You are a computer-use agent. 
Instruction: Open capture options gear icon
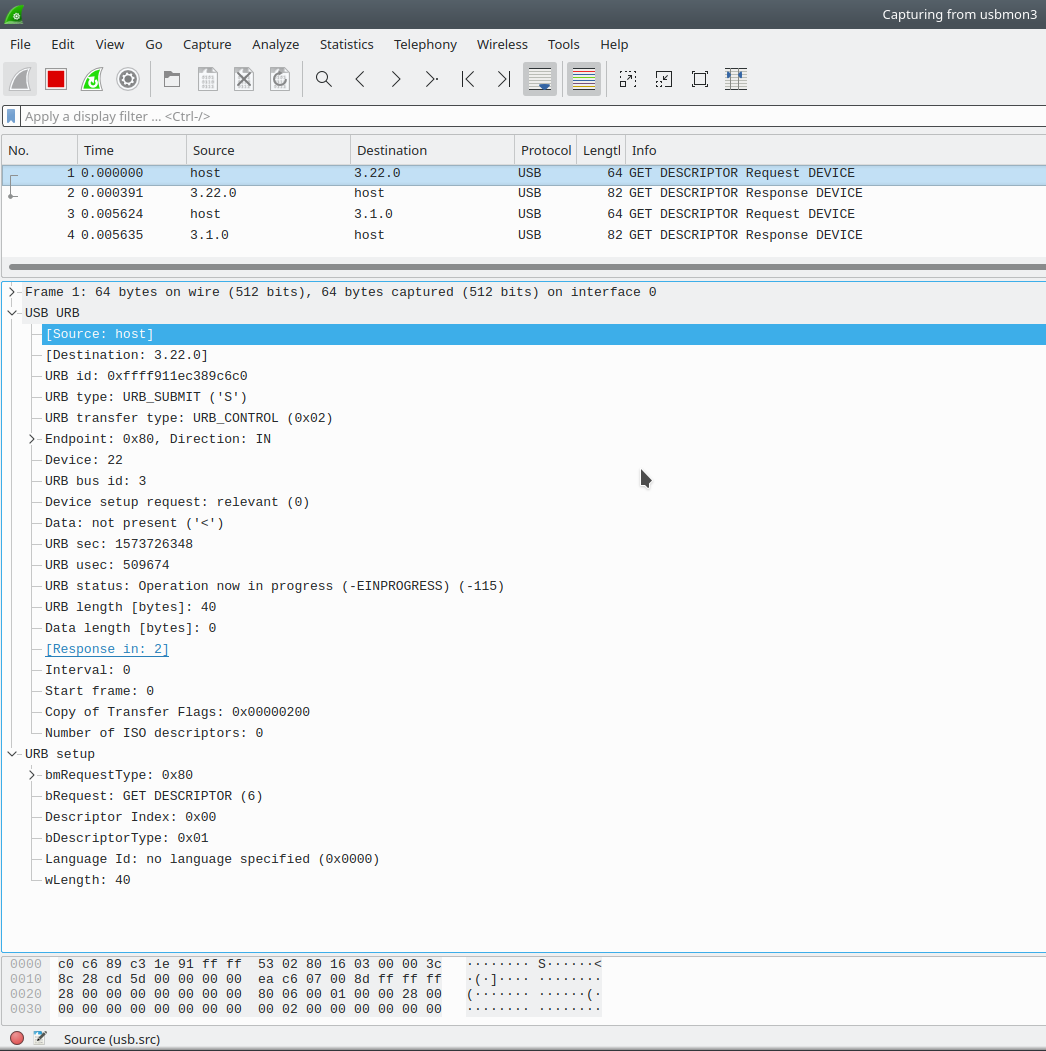[x=128, y=79]
